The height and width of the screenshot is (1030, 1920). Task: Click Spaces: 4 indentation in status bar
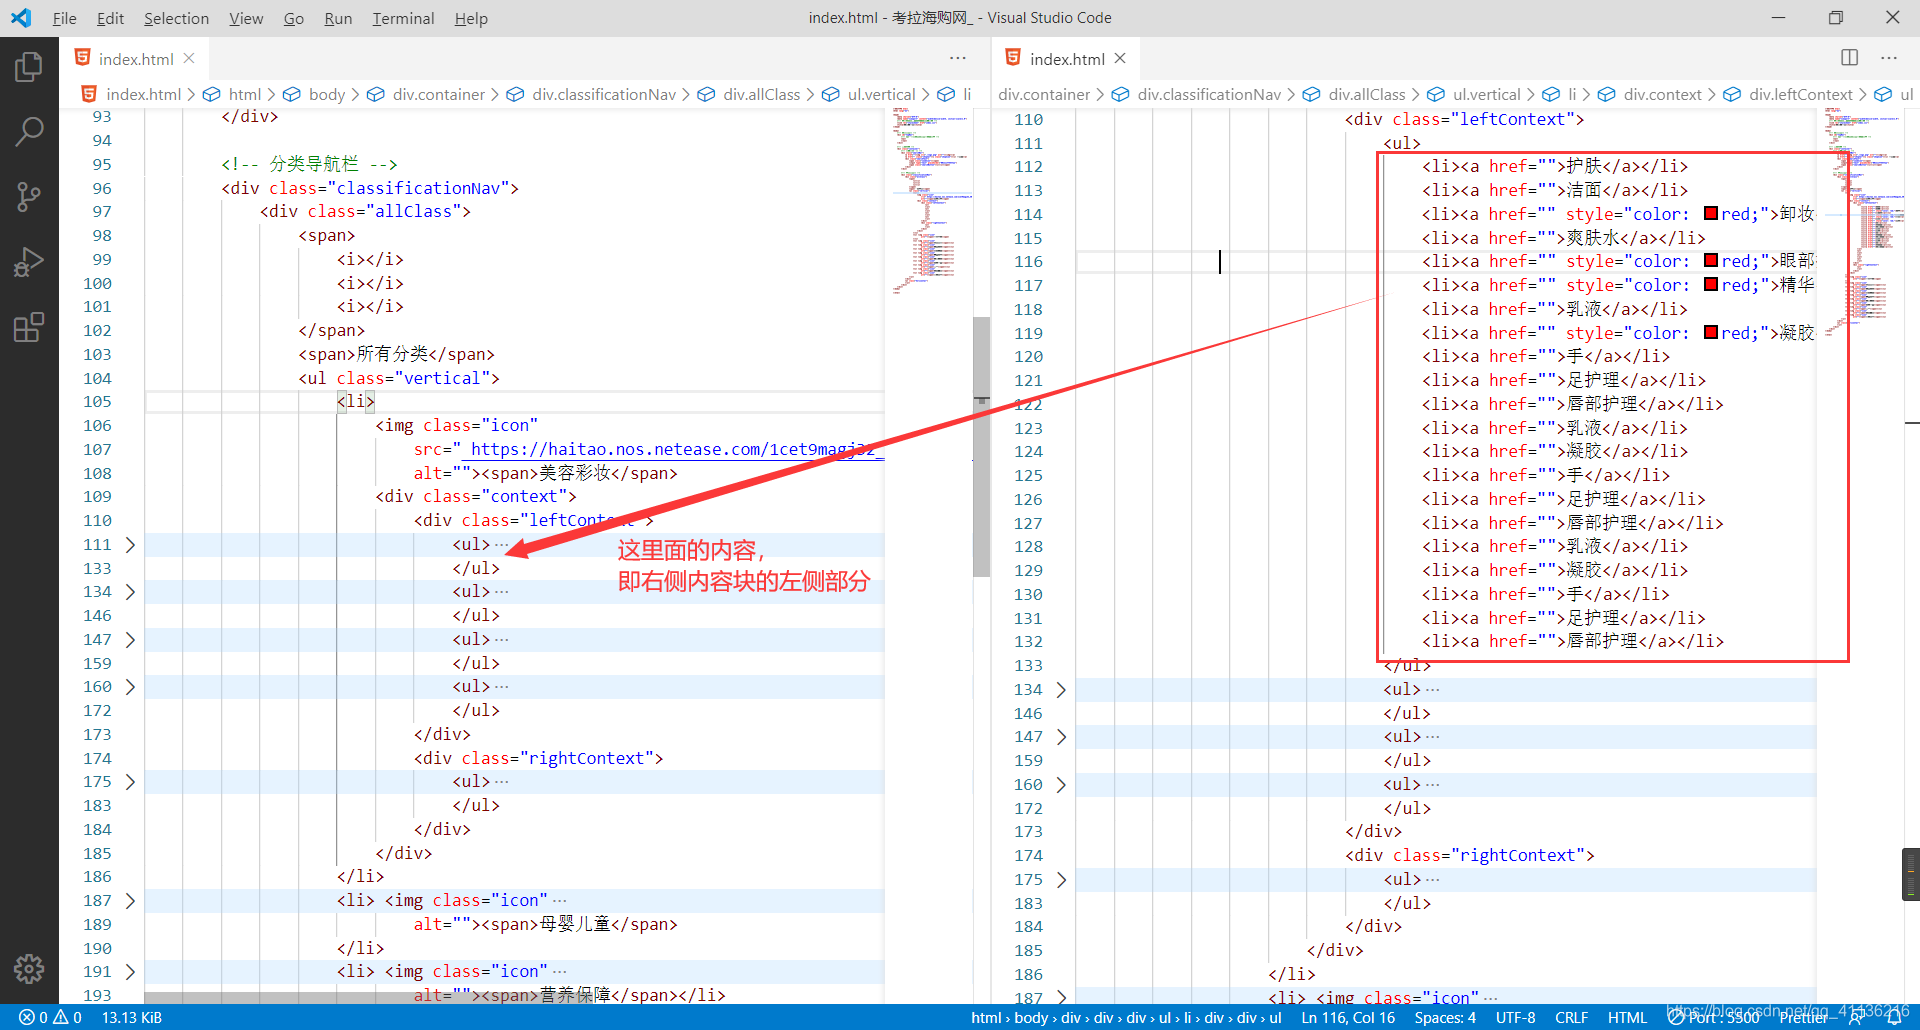pos(1445,1017)
